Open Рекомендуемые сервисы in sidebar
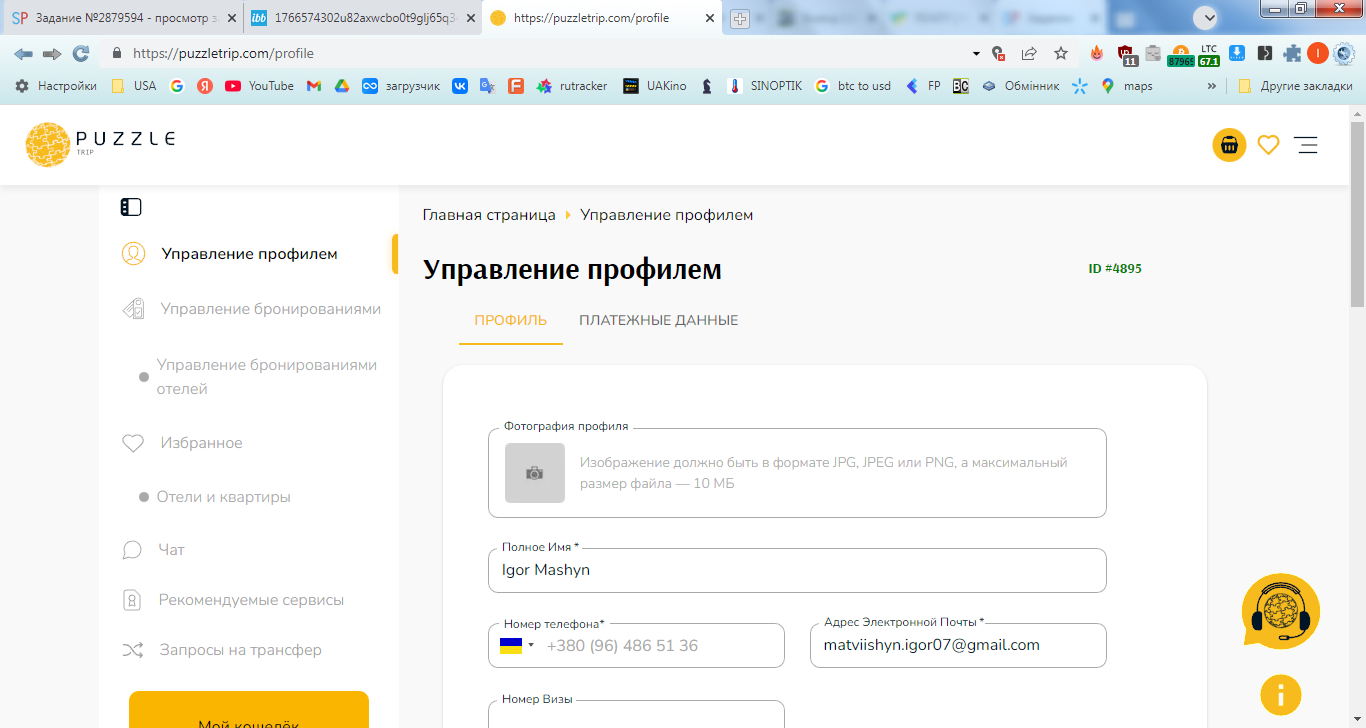 point(232,600)
